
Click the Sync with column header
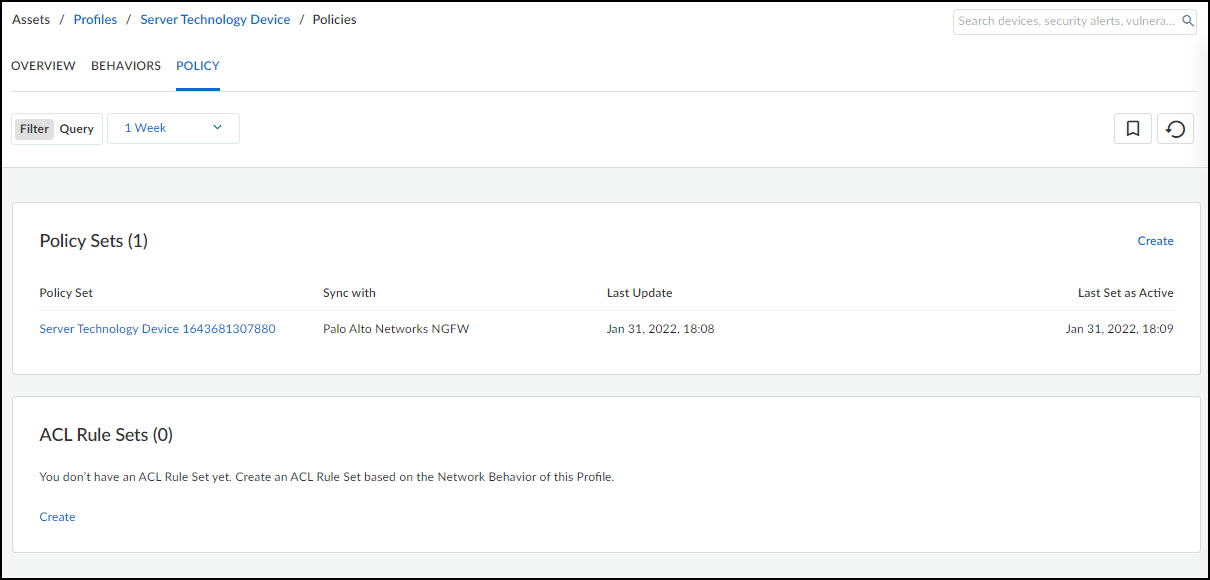pos(349,293)
